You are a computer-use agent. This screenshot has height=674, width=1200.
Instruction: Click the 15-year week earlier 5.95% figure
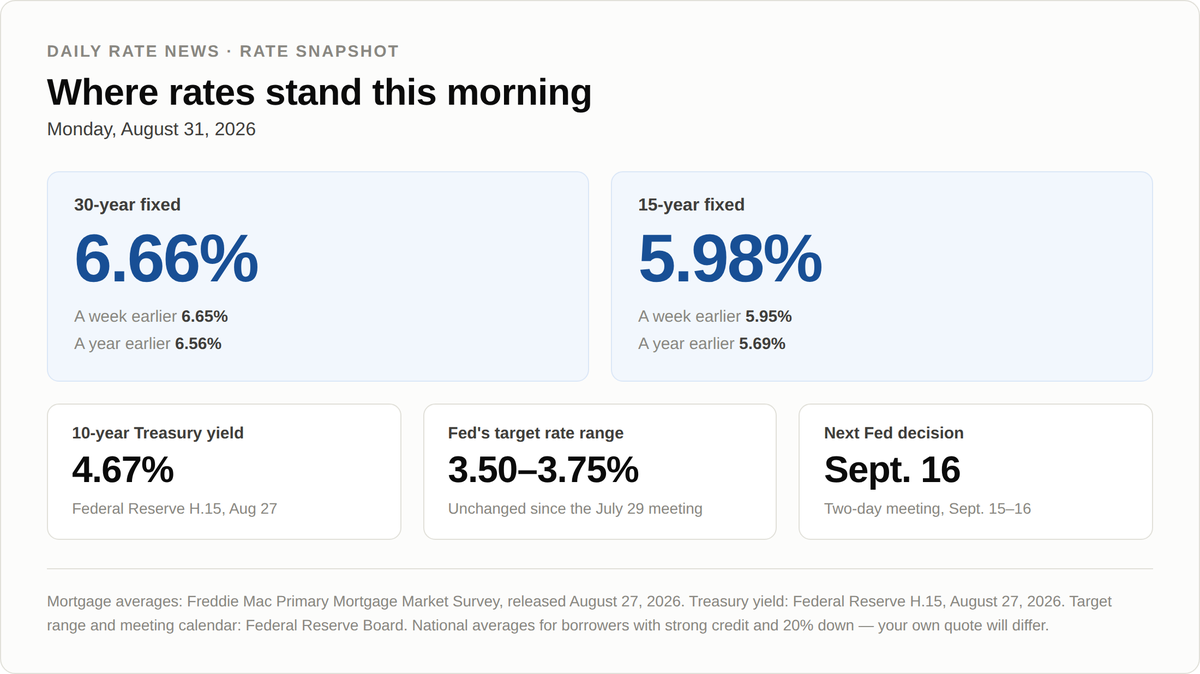click(x=768, y=316)
